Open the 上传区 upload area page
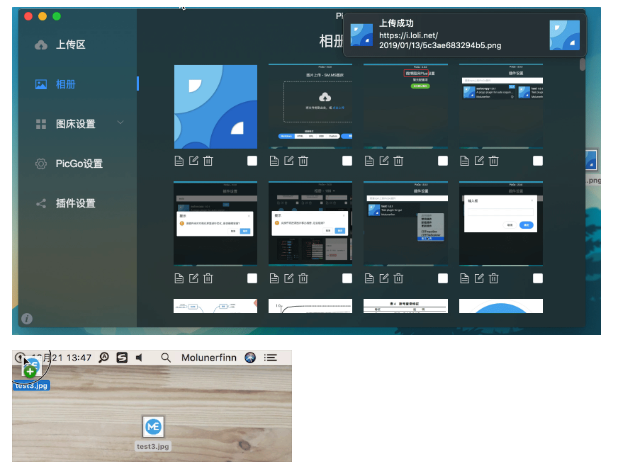Viewport: 617px width, 472px height. coord(71,45)
